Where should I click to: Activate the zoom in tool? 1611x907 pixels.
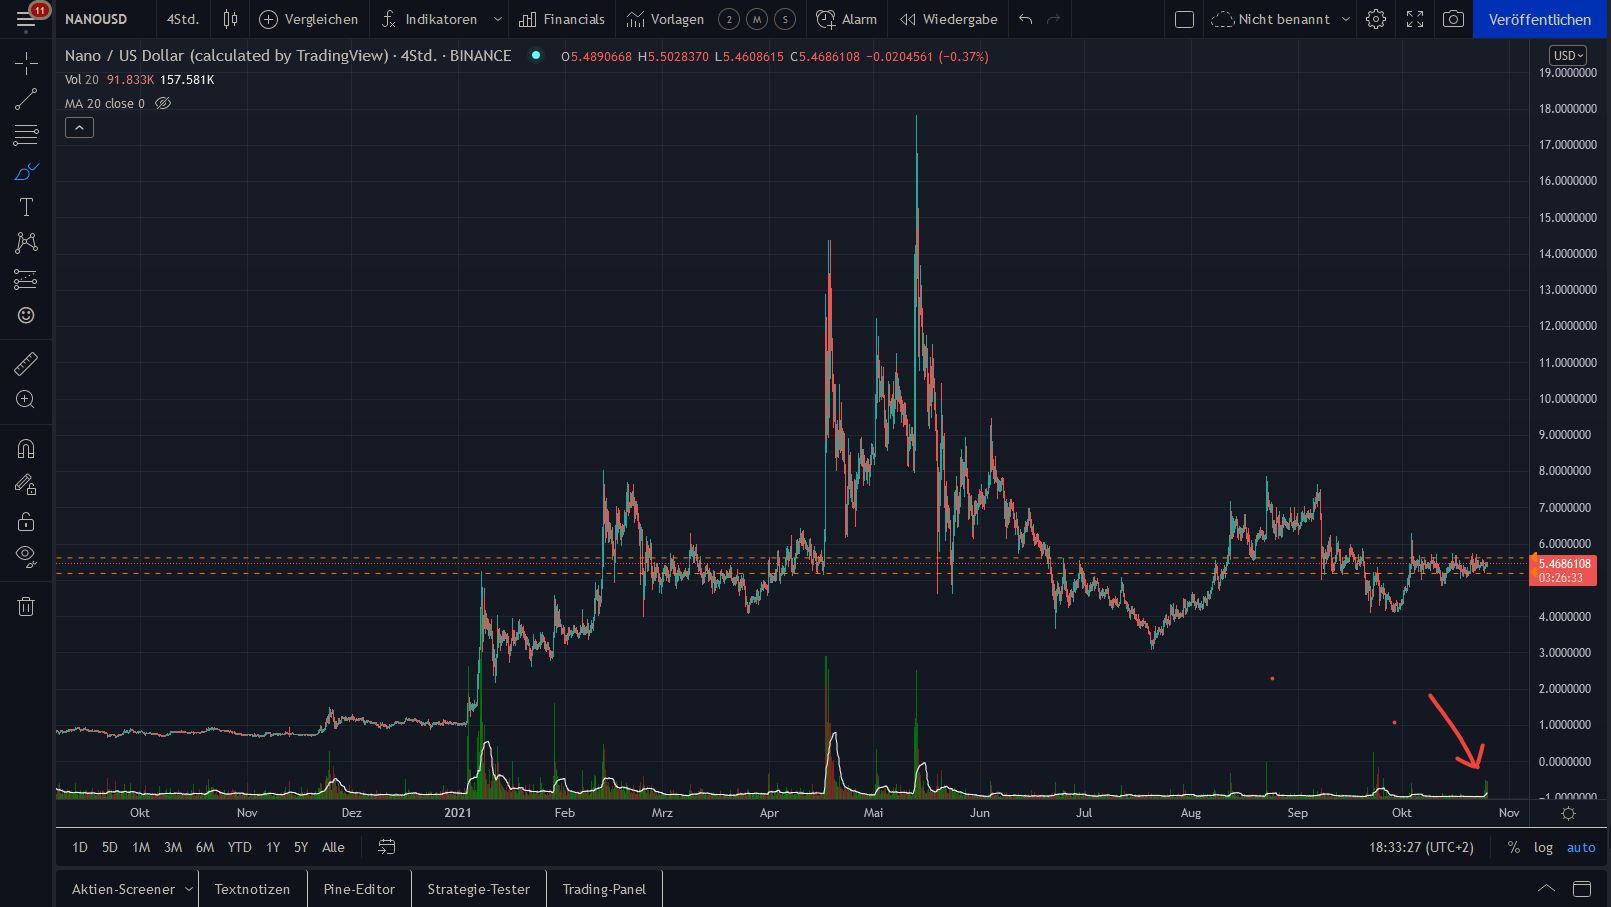pos(26,399)
